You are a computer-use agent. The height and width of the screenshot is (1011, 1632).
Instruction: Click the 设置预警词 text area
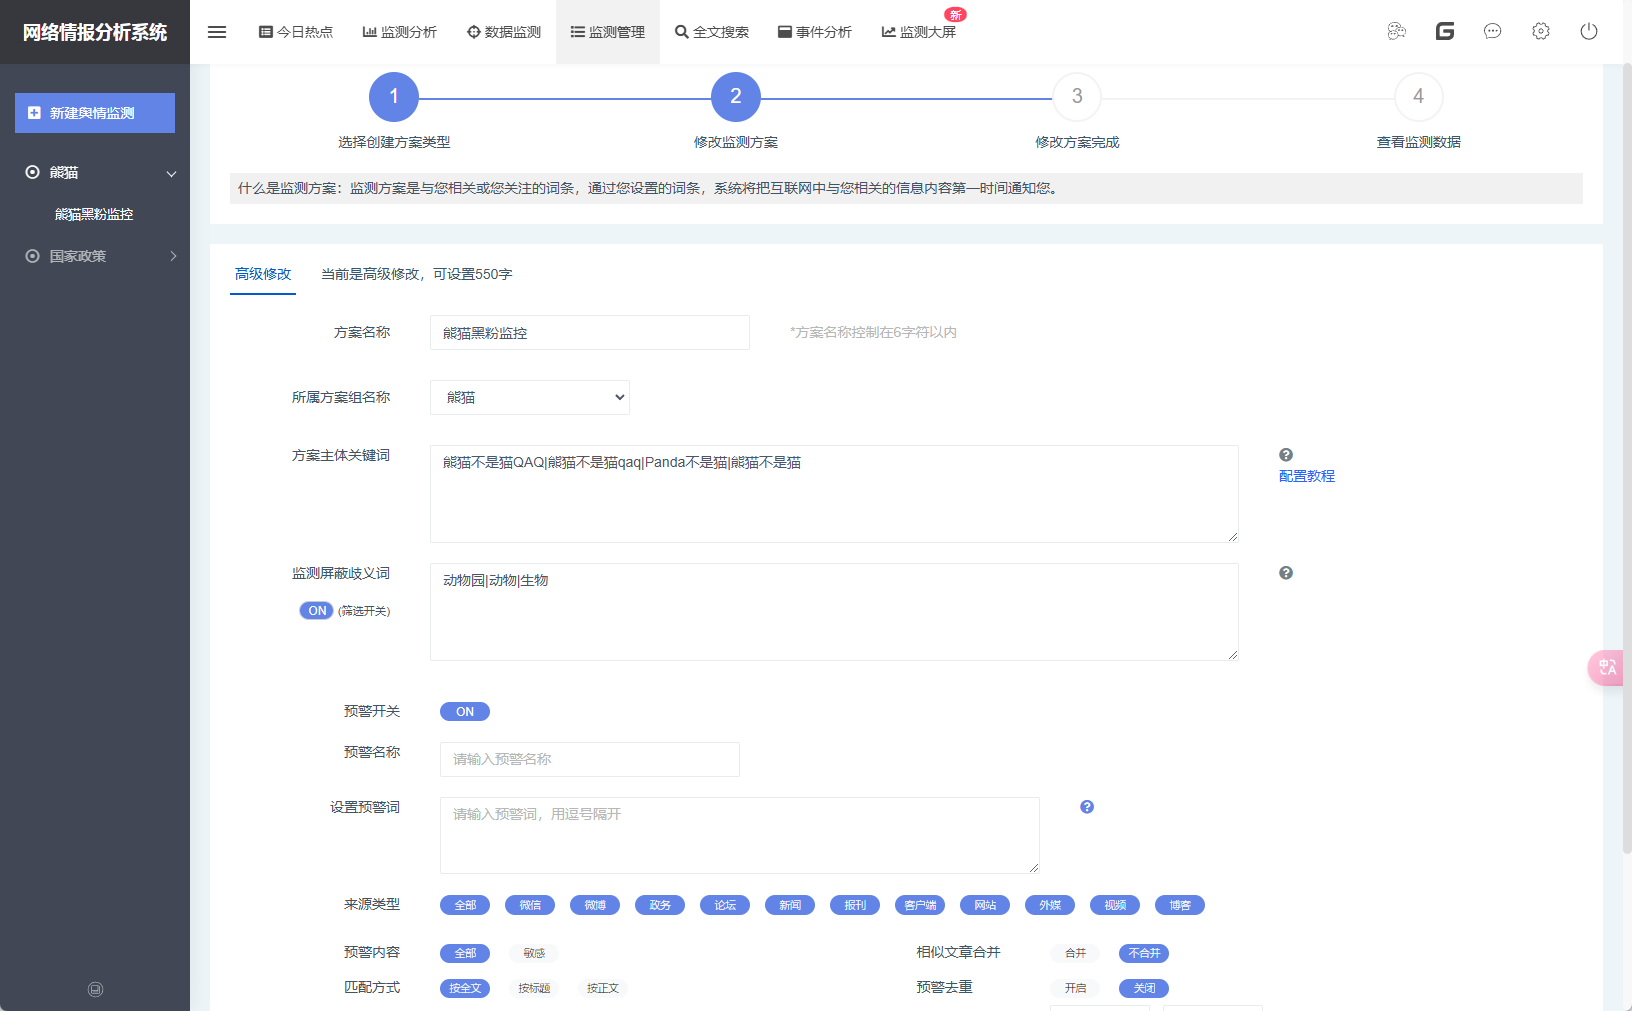[x=740, y=835]
